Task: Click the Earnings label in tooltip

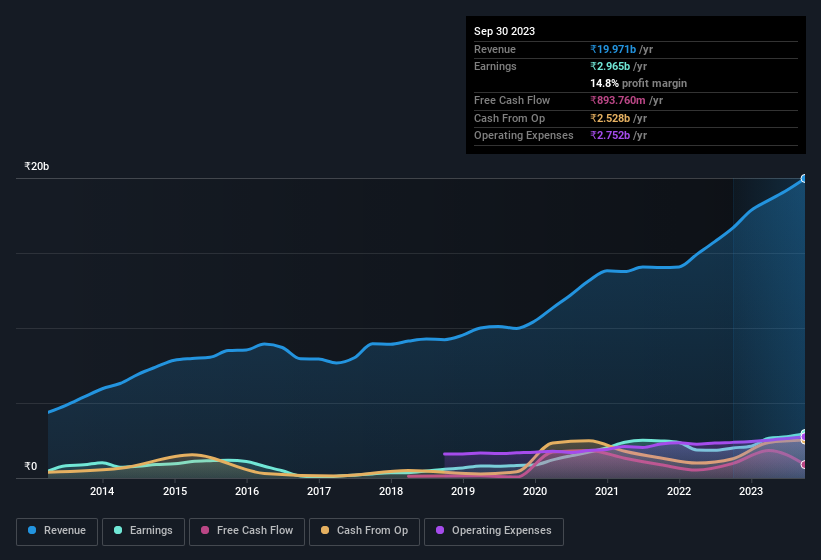Action: [x=495, y=66]
